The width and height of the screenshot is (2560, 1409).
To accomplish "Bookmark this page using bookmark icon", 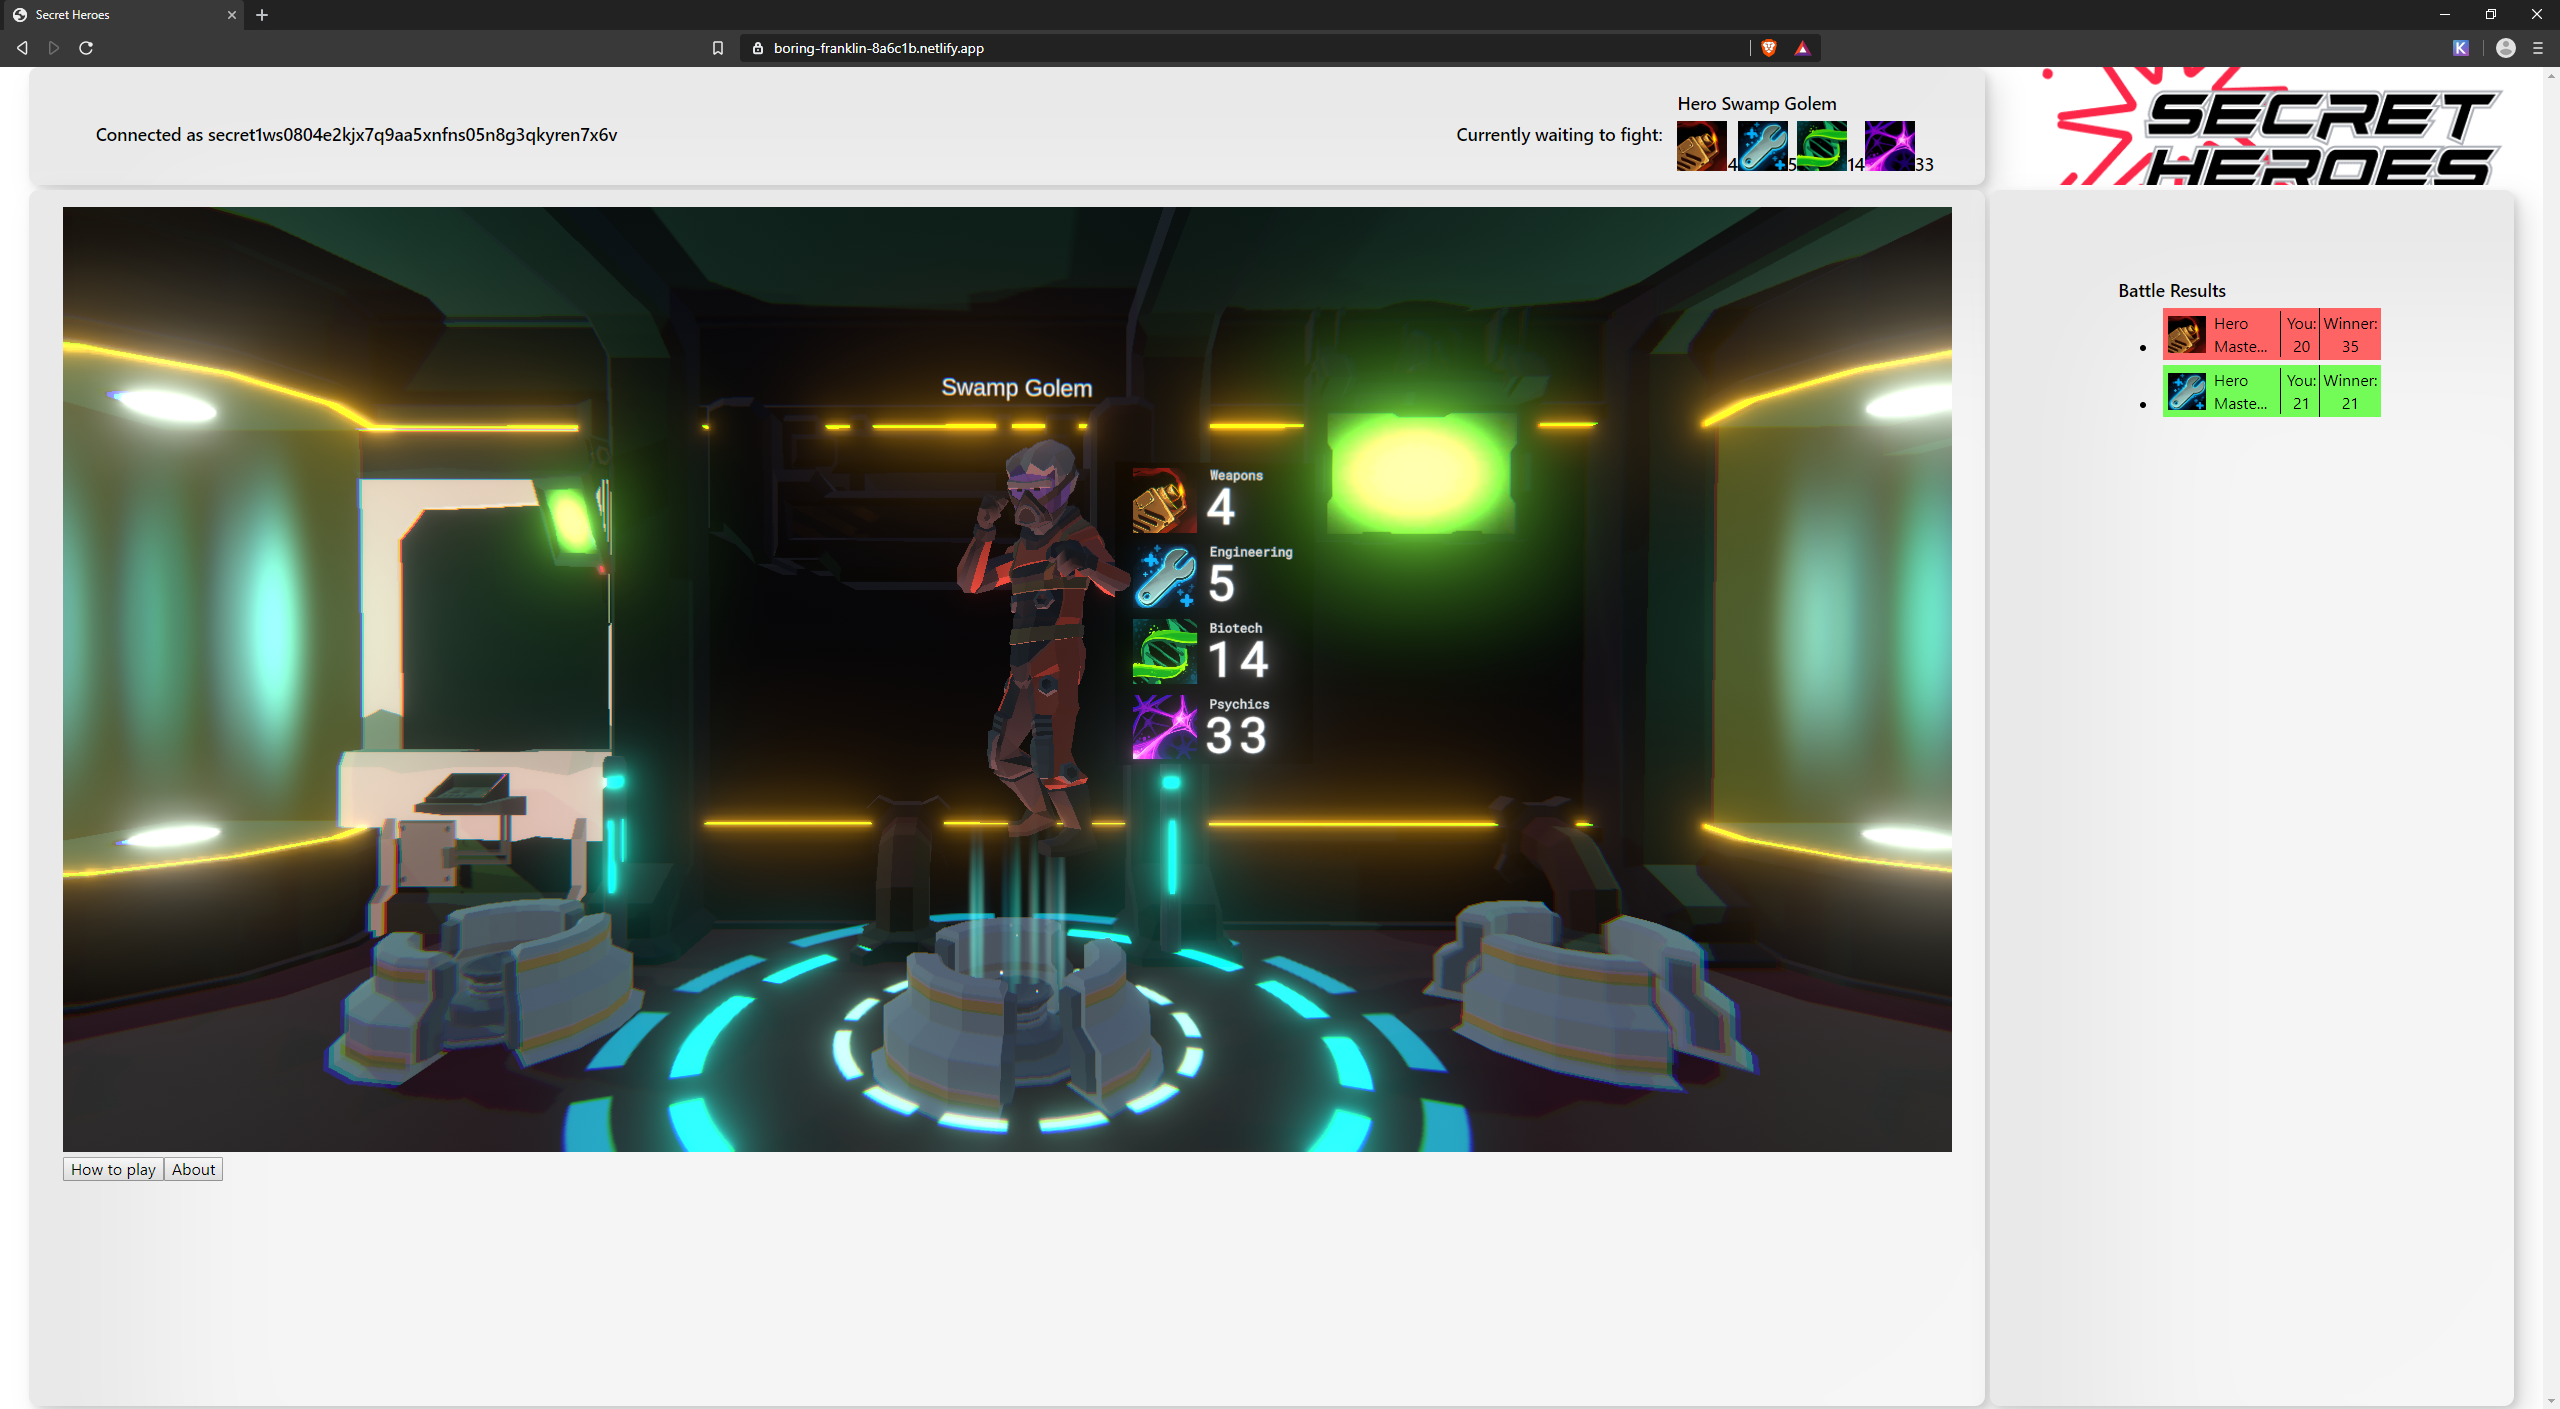I will (717, 48).
